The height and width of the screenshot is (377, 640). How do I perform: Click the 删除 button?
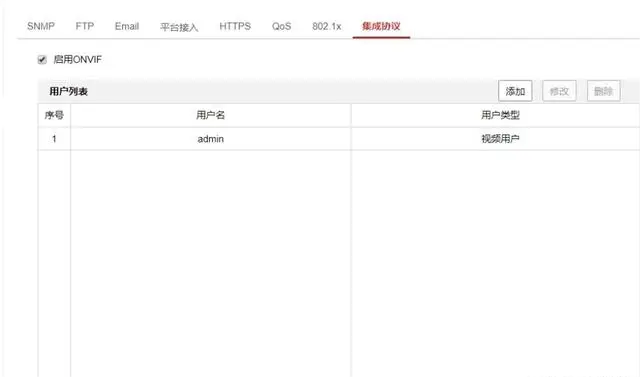[604, 91]
